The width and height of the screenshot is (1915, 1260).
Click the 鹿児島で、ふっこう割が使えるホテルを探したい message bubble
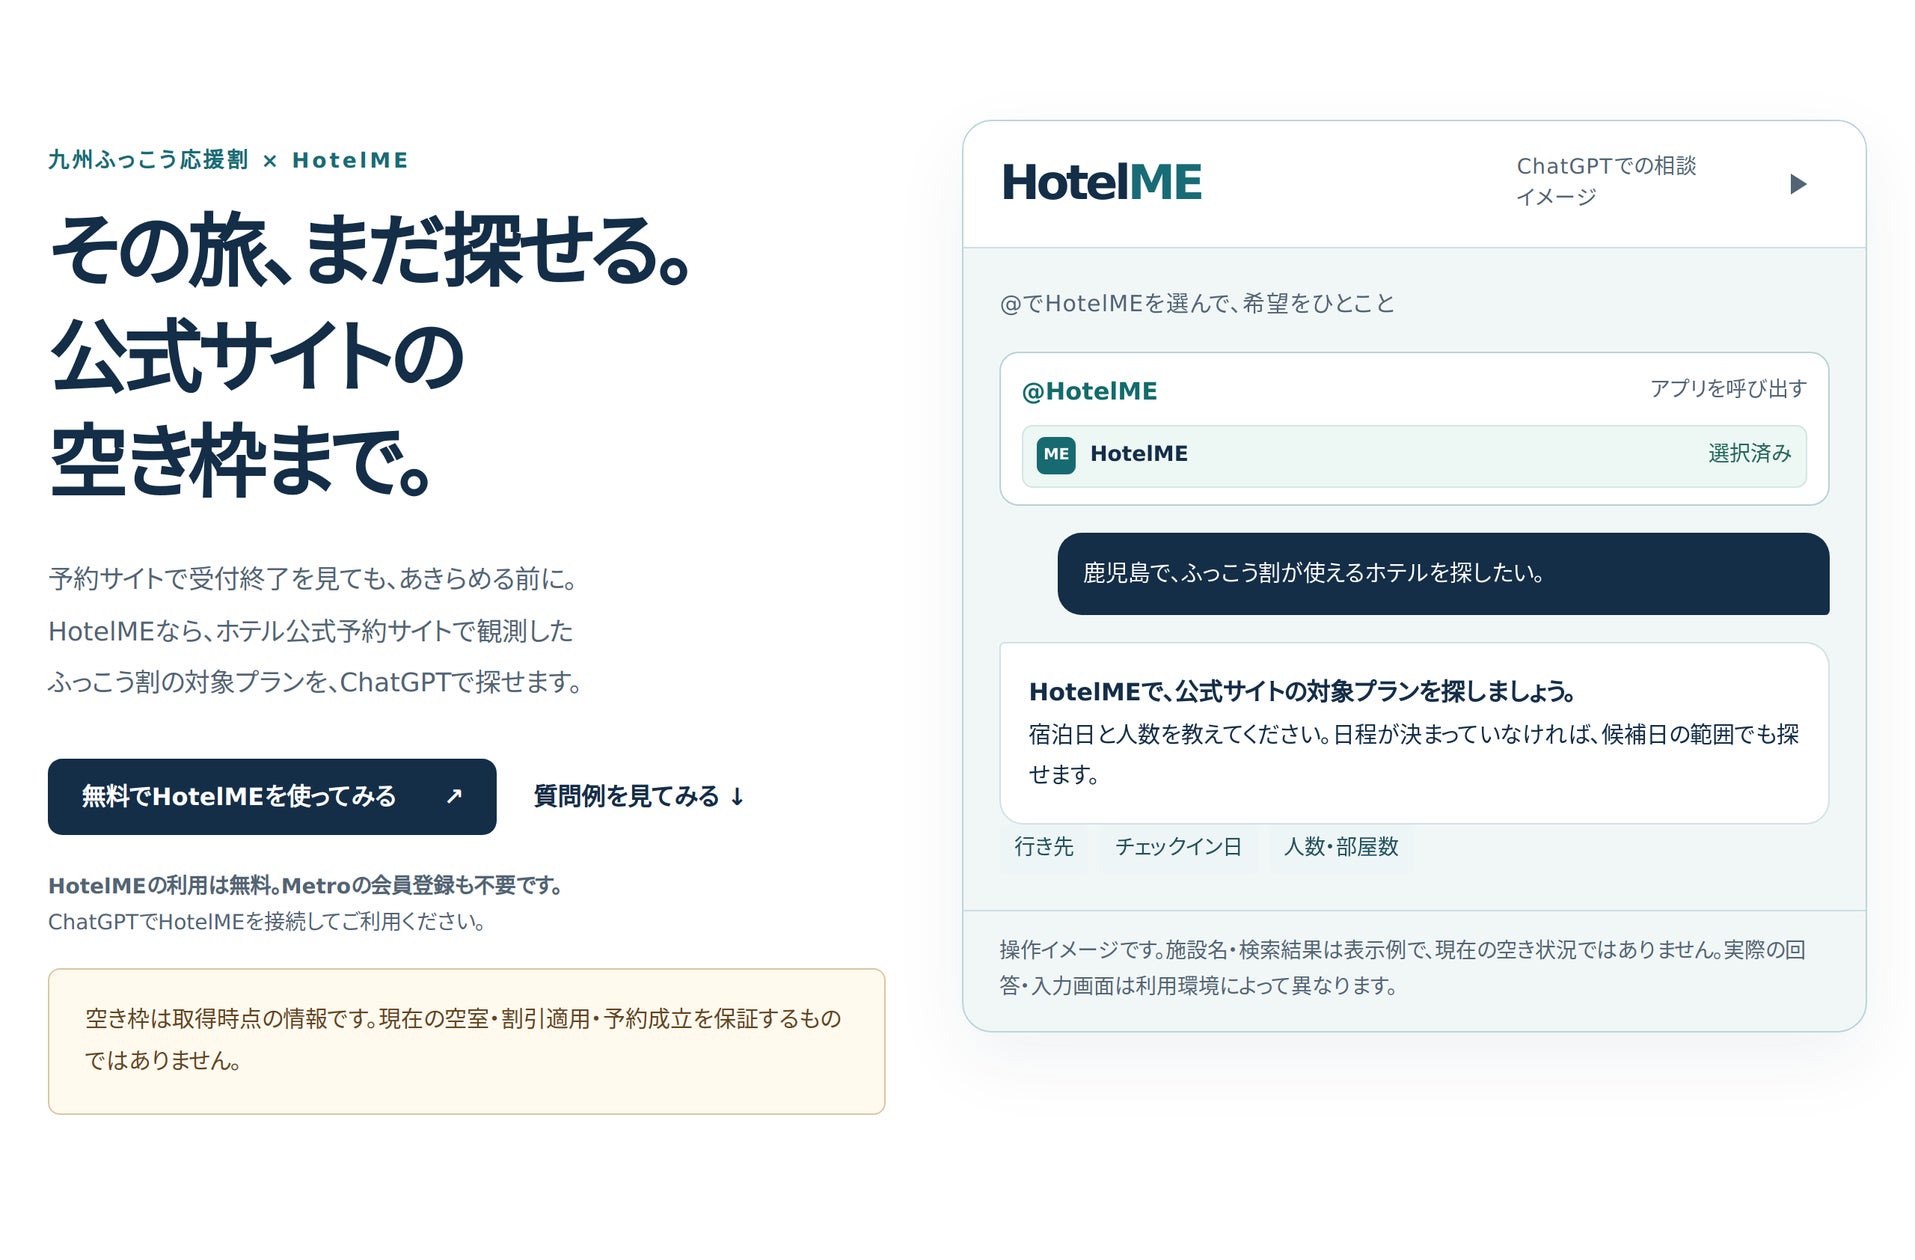[1443, 574]
